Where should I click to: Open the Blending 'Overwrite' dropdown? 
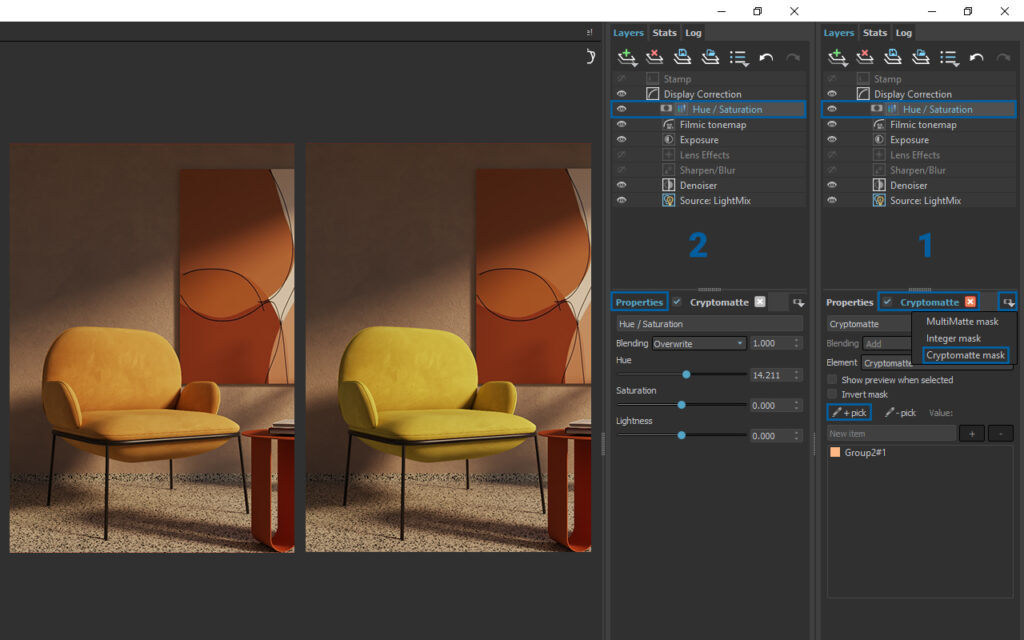698,343
